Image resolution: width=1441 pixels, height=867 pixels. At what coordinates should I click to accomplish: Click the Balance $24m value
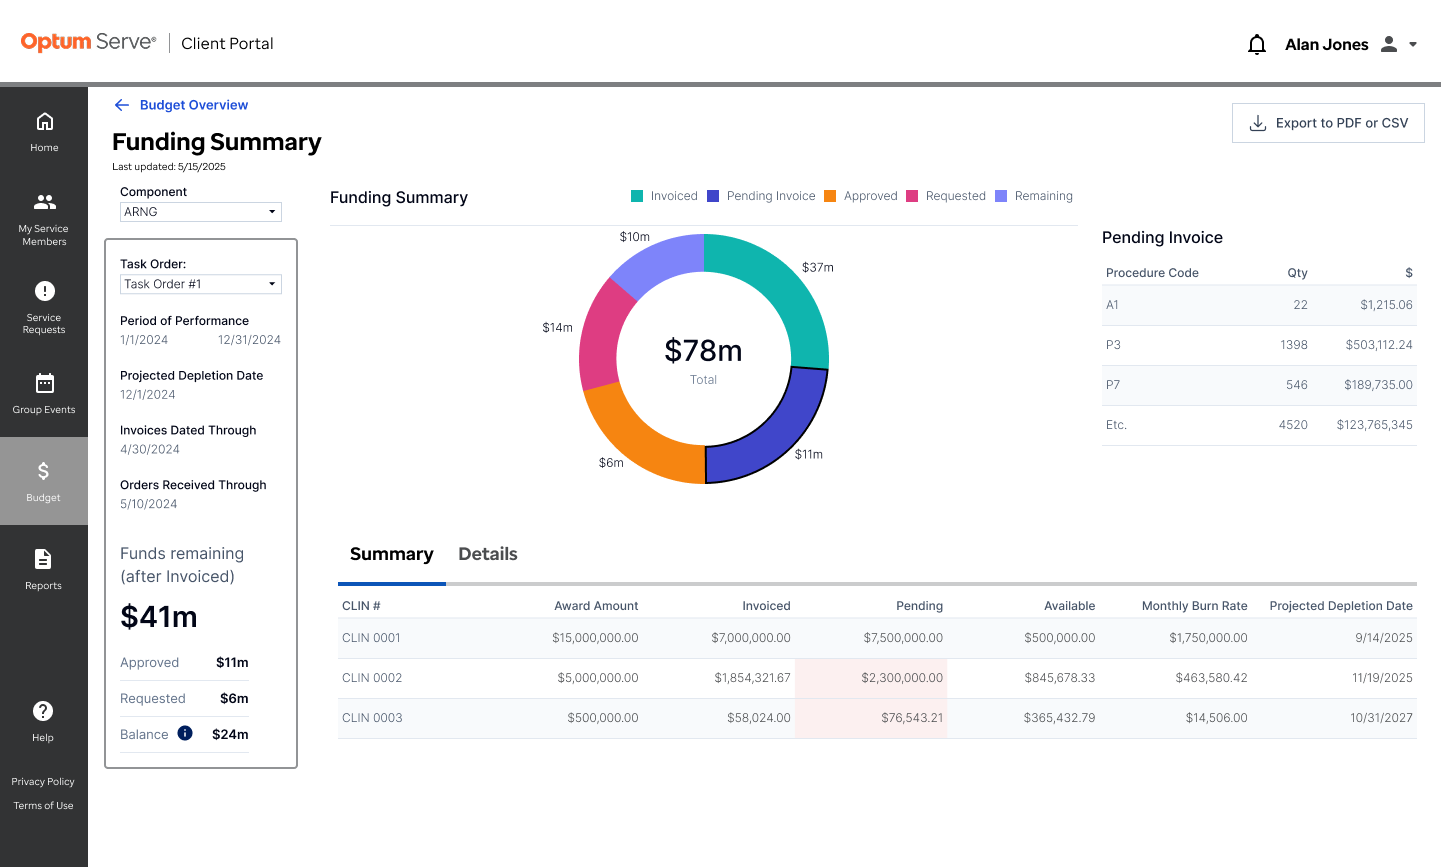(x=230, y=734)
